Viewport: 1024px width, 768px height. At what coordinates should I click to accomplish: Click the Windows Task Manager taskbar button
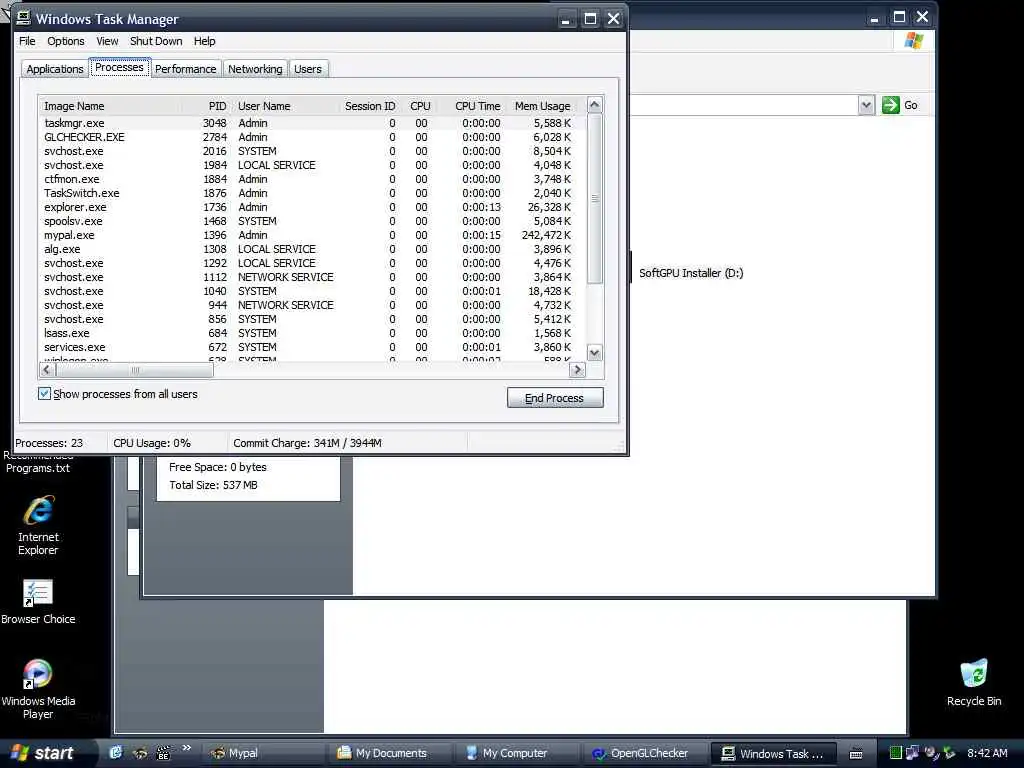(773, 753)
